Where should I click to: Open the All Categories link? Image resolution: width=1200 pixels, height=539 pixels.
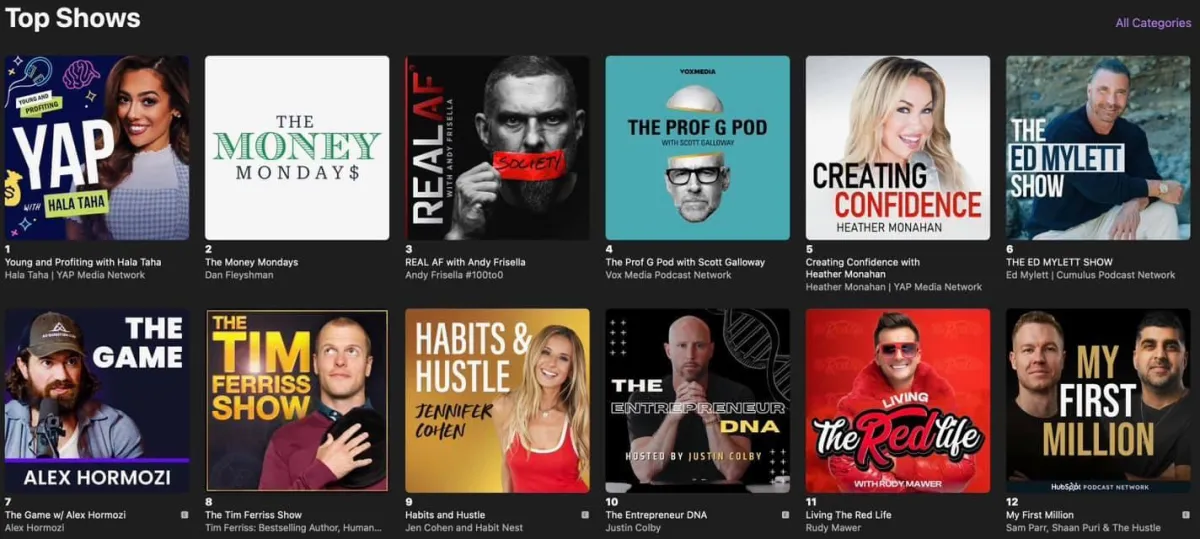pyautogui.click(x=1153, y=23)
